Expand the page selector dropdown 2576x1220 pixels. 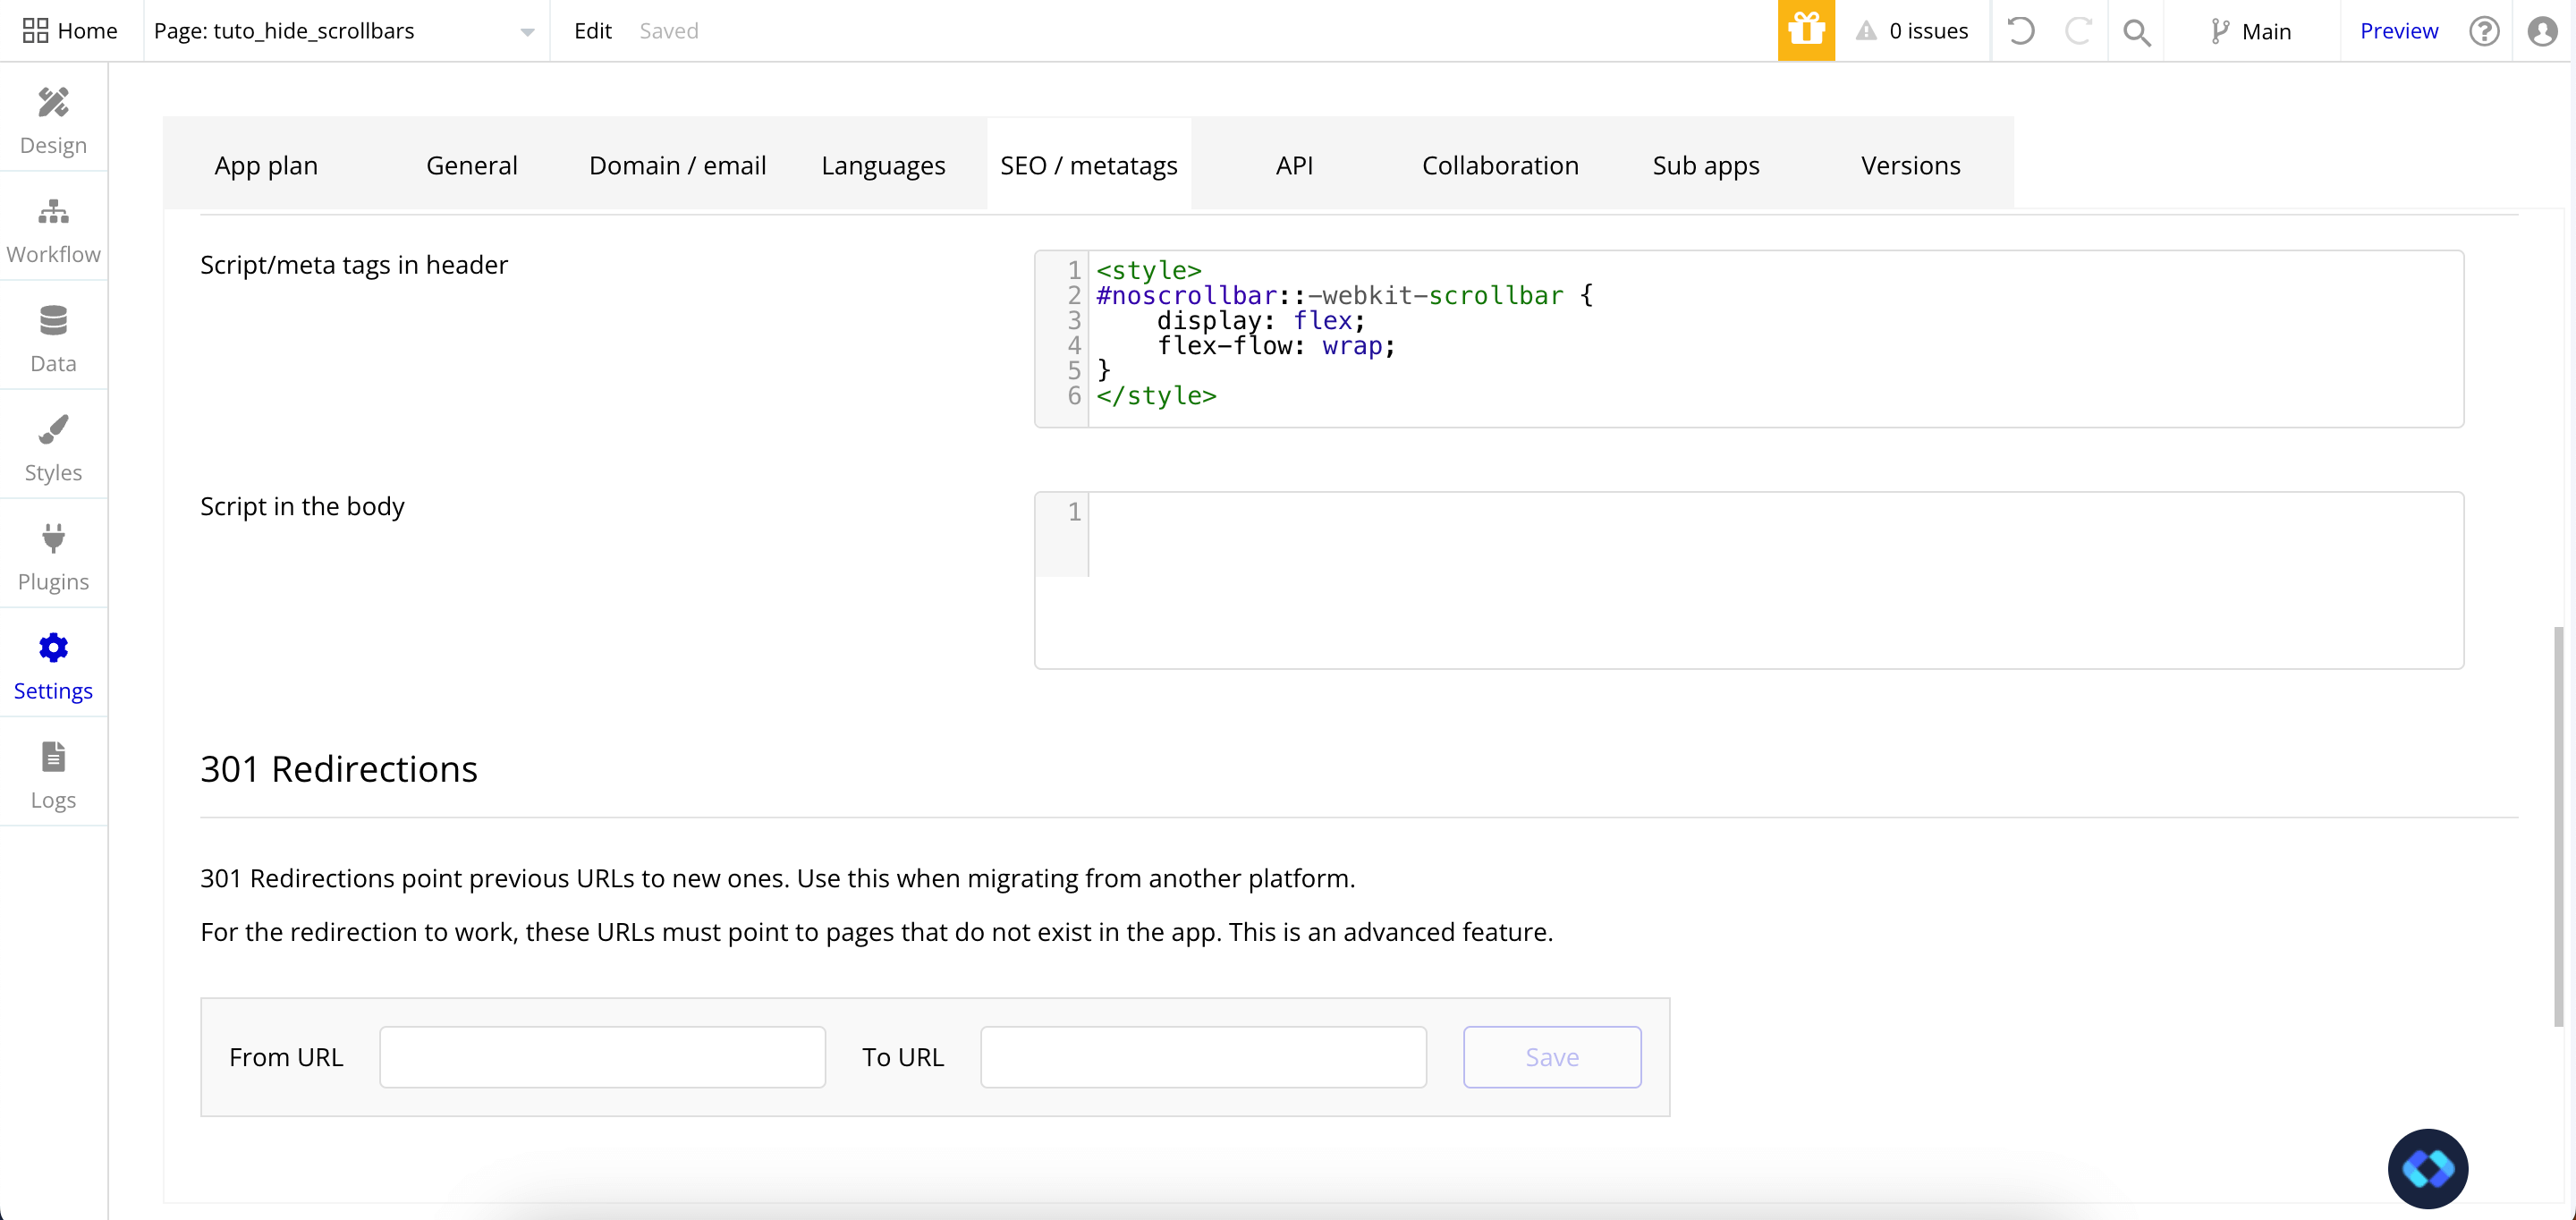click(x=527, y=32)
